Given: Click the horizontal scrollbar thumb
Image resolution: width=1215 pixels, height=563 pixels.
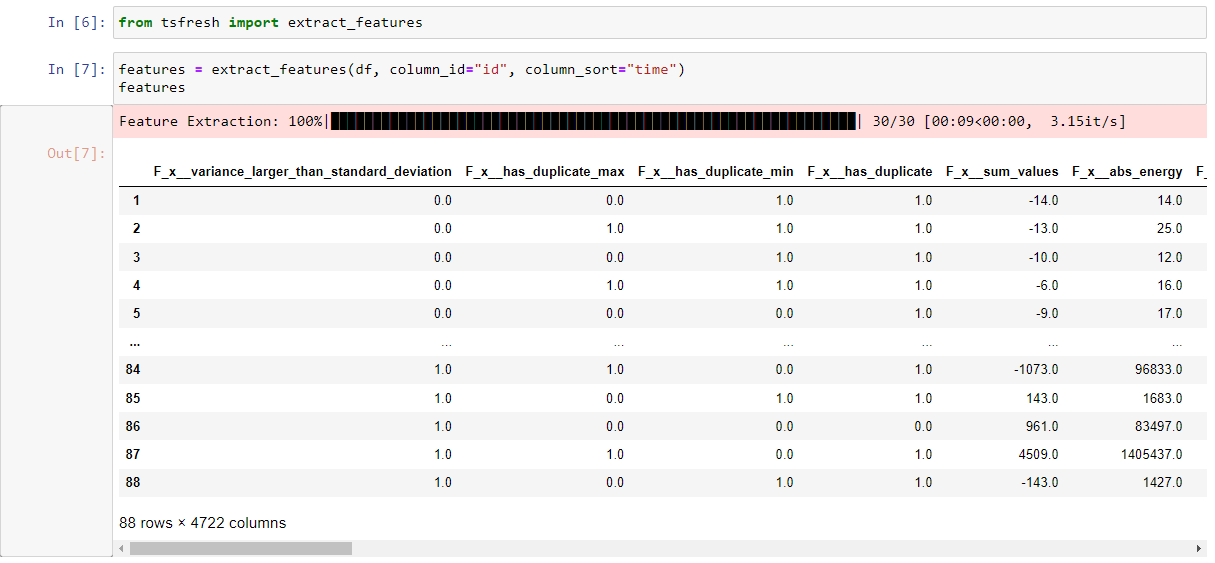Looking at the screenshot, I should (x=241, y=549).
